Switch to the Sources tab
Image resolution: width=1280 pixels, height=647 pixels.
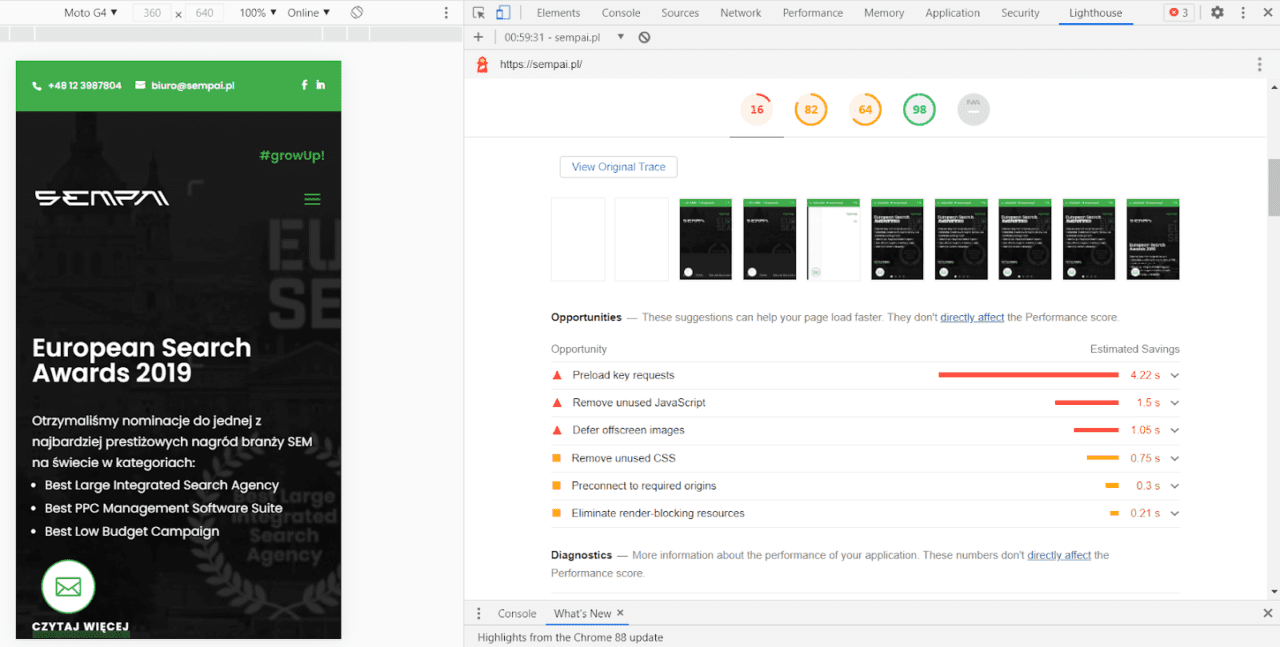pyautogui.click(x=680, y=13)
